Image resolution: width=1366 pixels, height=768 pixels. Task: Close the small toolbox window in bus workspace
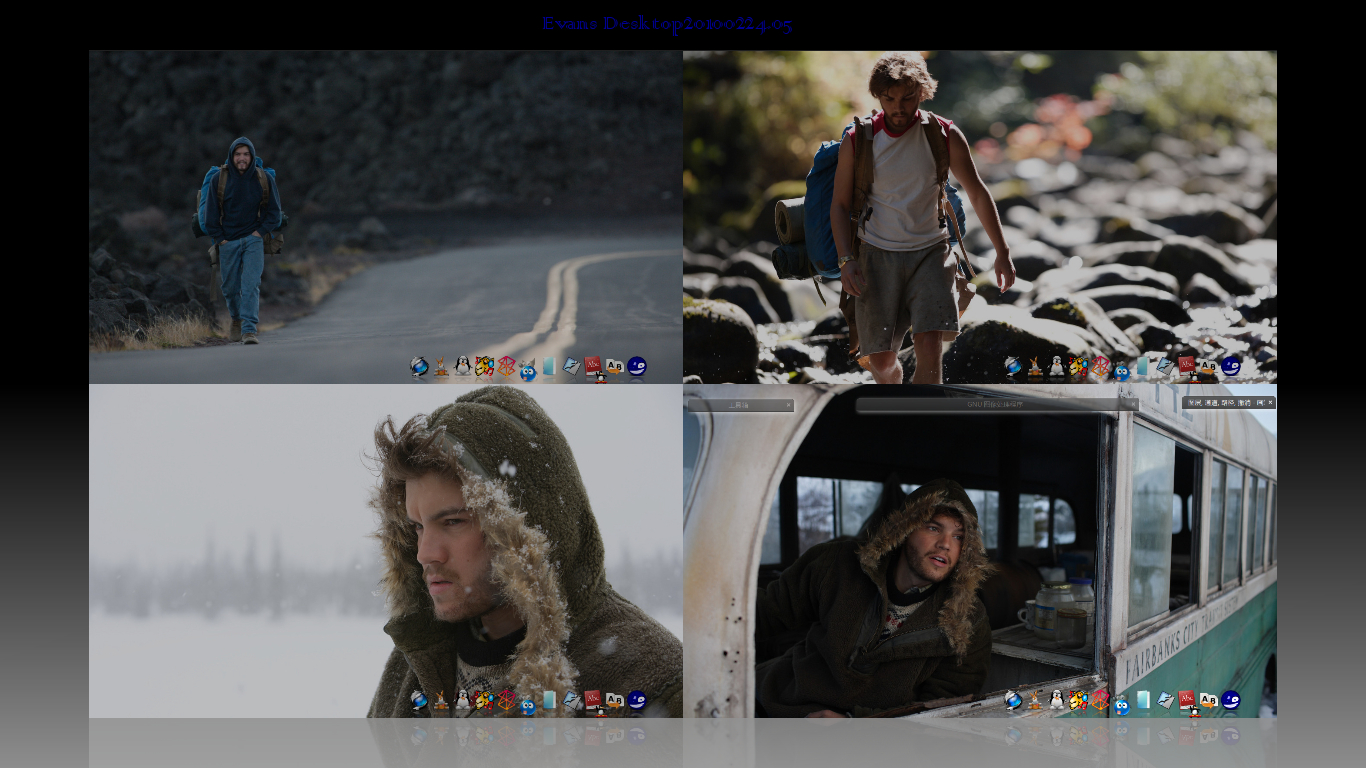pos(788,405)
